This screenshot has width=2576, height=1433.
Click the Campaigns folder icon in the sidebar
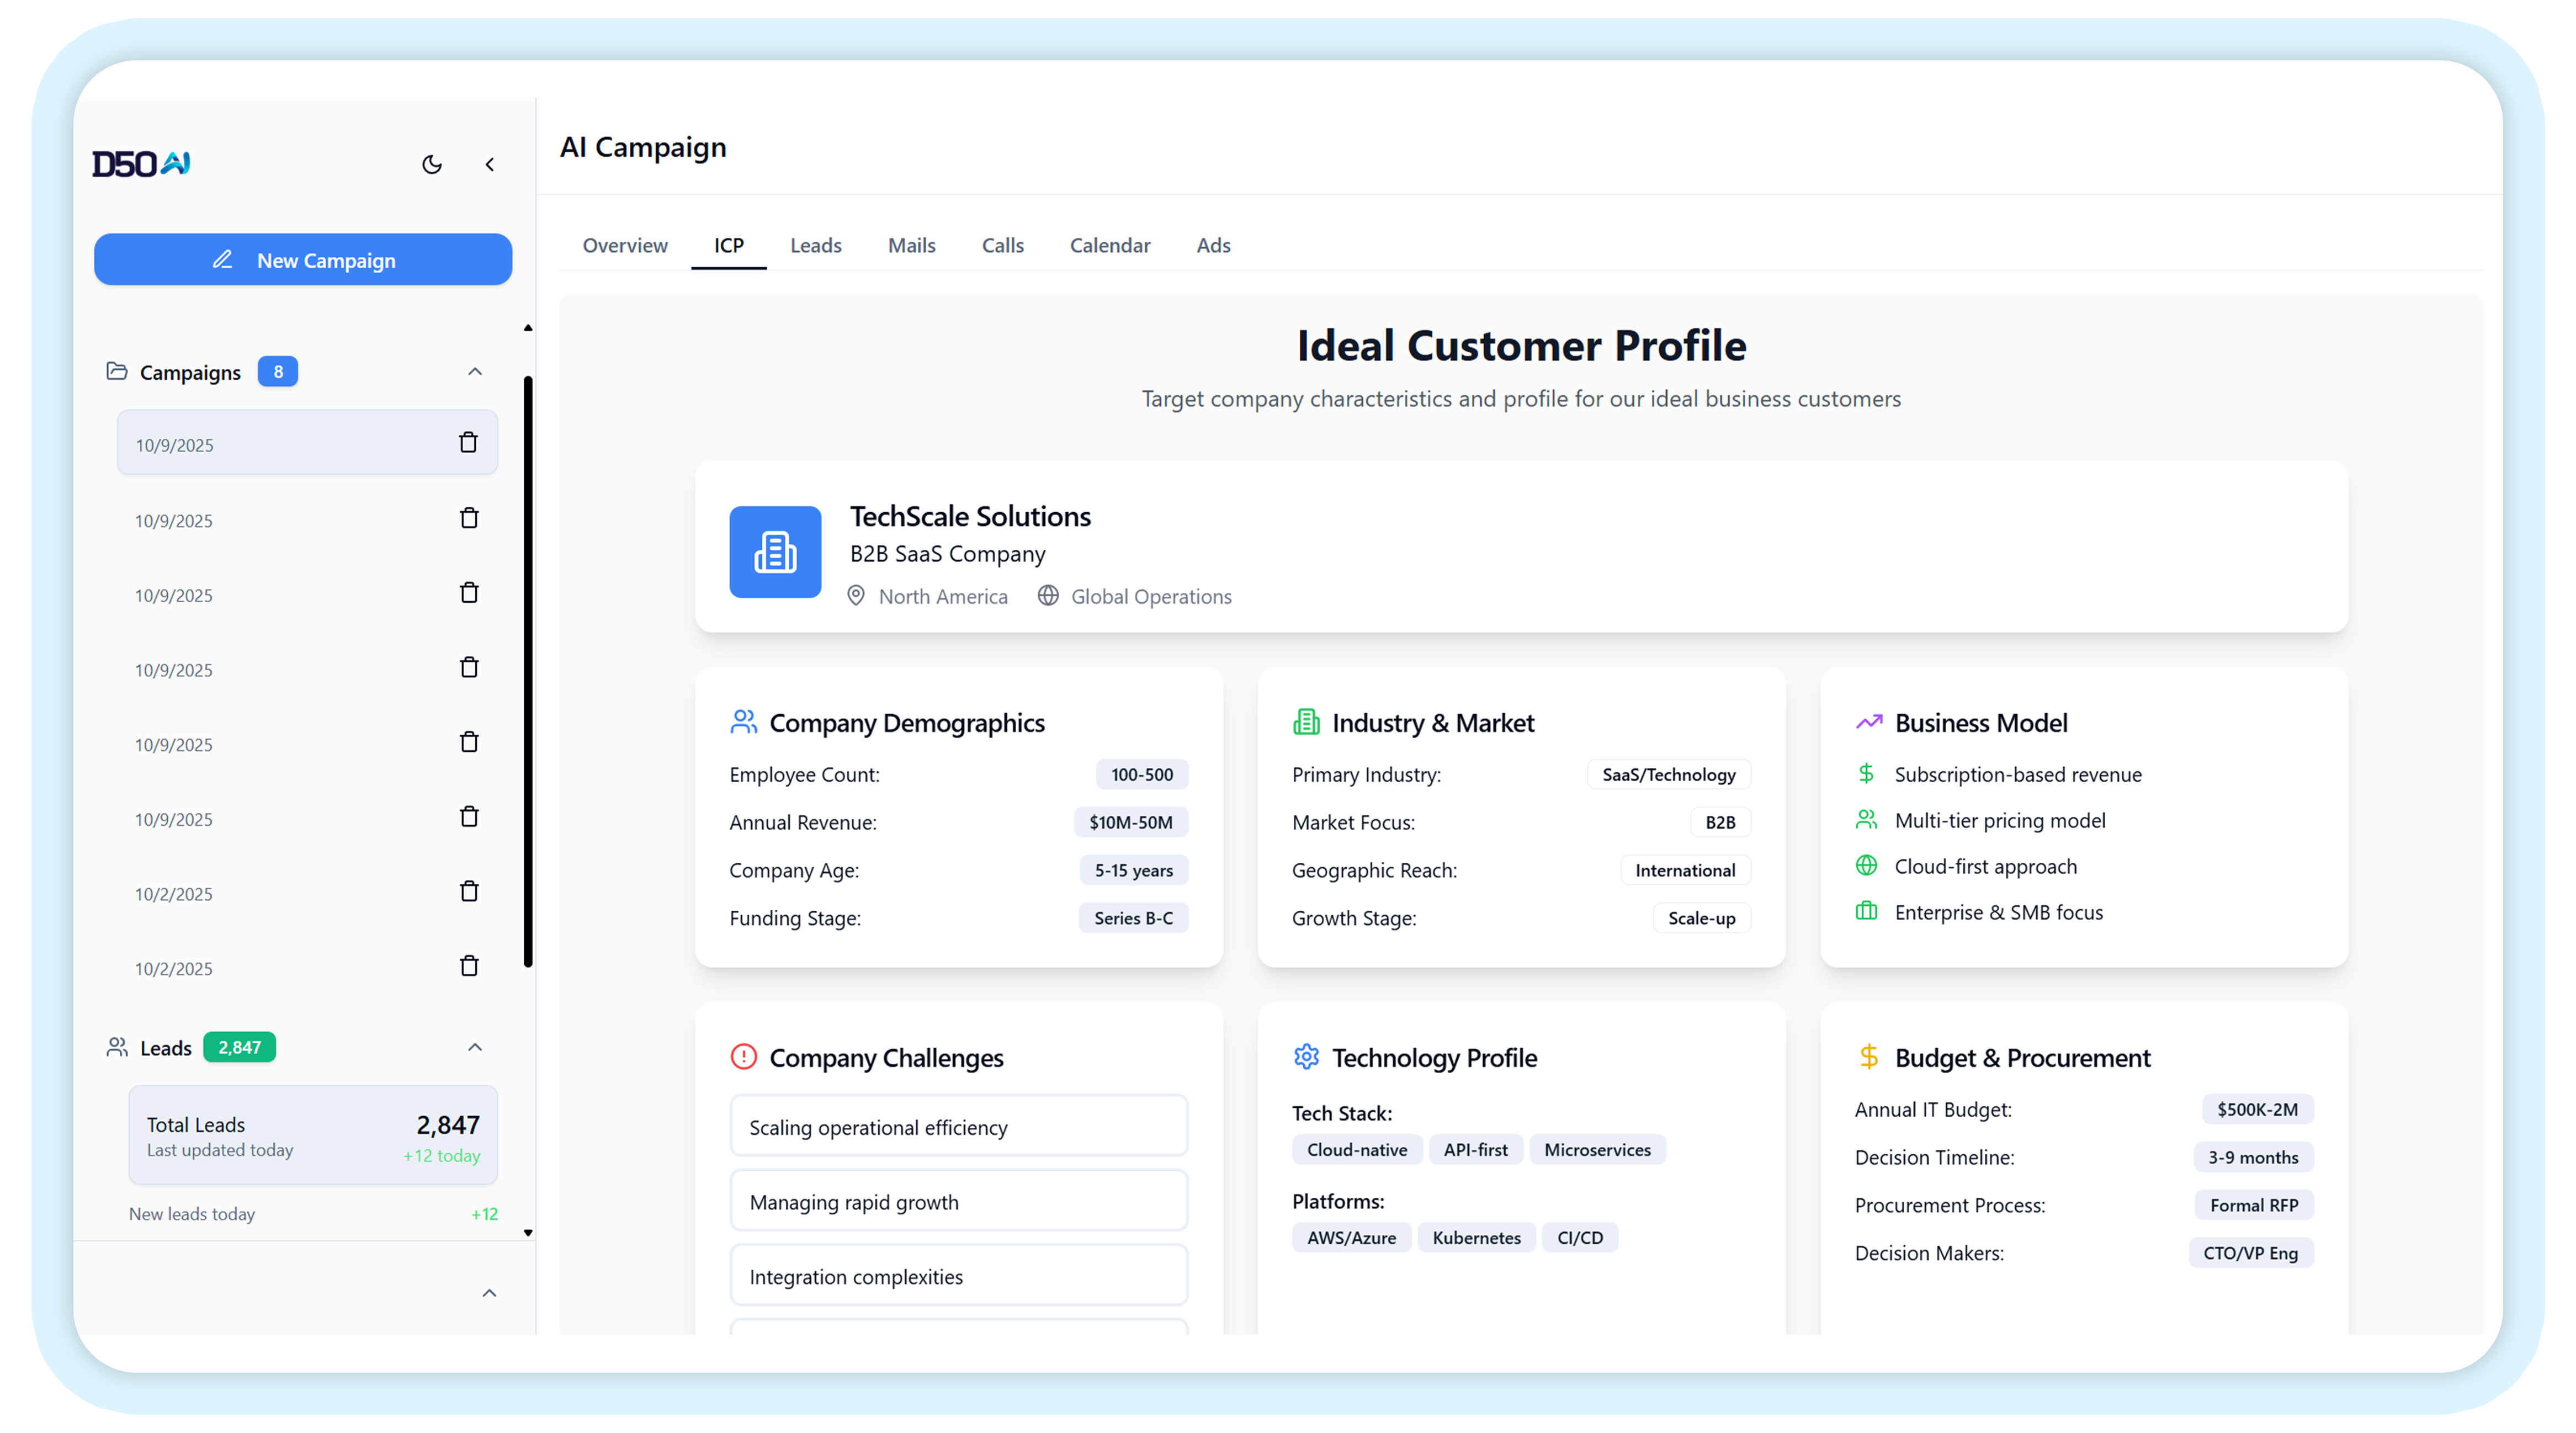pyautogui.click(x=117, y=371)
